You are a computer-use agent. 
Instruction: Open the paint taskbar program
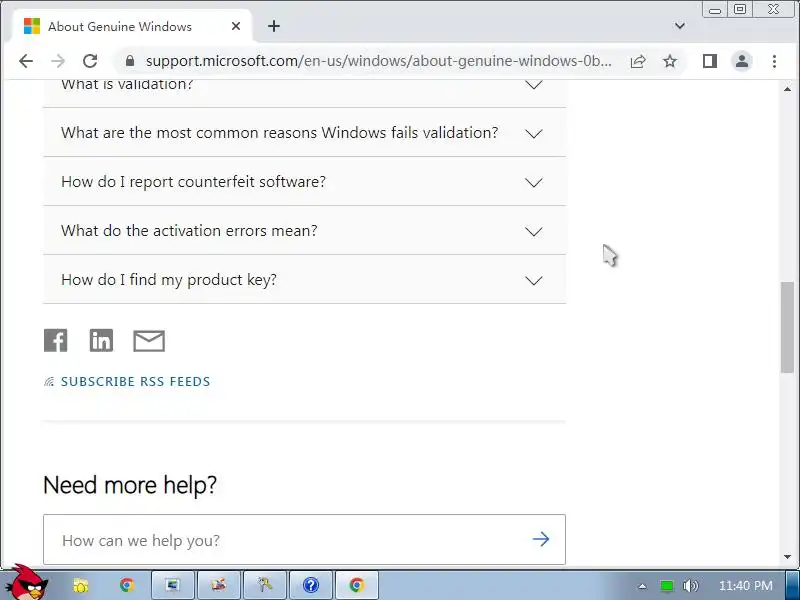pyautogui.click(x=218, y=585)
